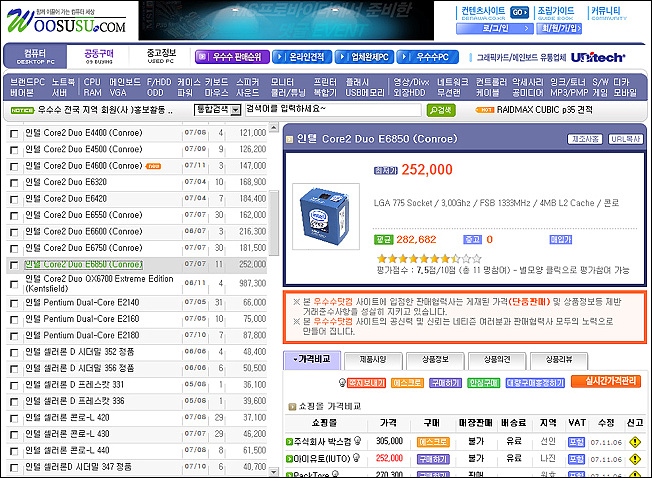Click the green 검색 search button
Image resolution: width=652 pixels, height=478 pixels.
[441, 110]
